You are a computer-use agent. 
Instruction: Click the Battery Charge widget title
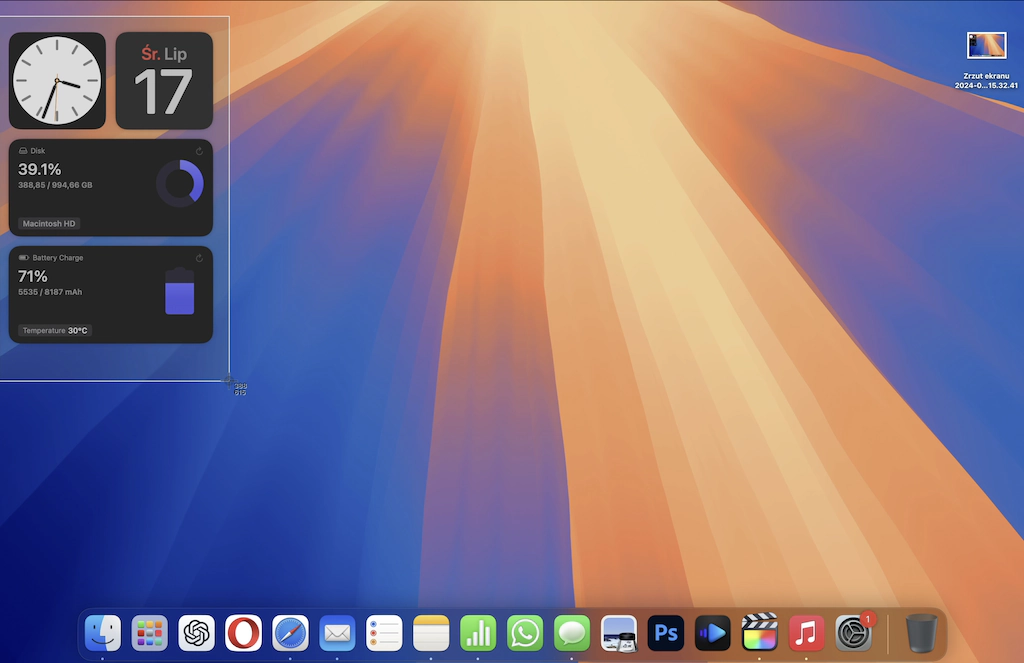click(57, 257)
